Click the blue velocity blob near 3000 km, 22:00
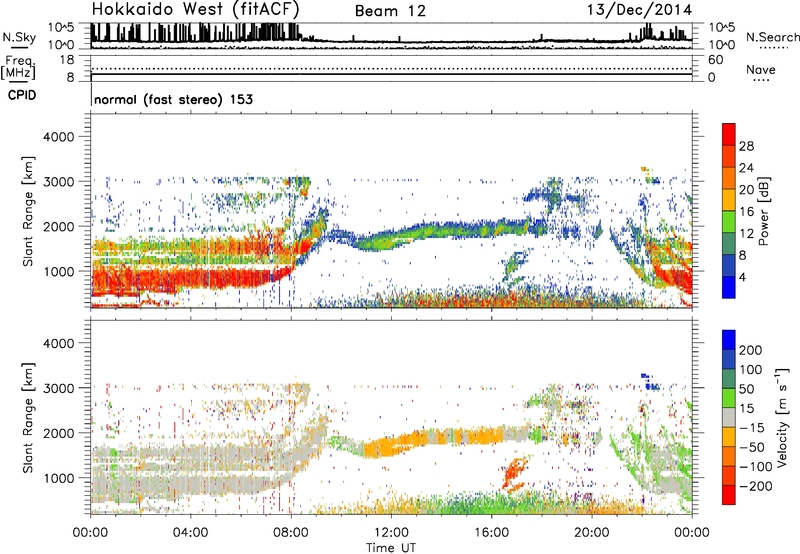The width and height of the screenshot is (800, 554). click(x=649, y=382)
